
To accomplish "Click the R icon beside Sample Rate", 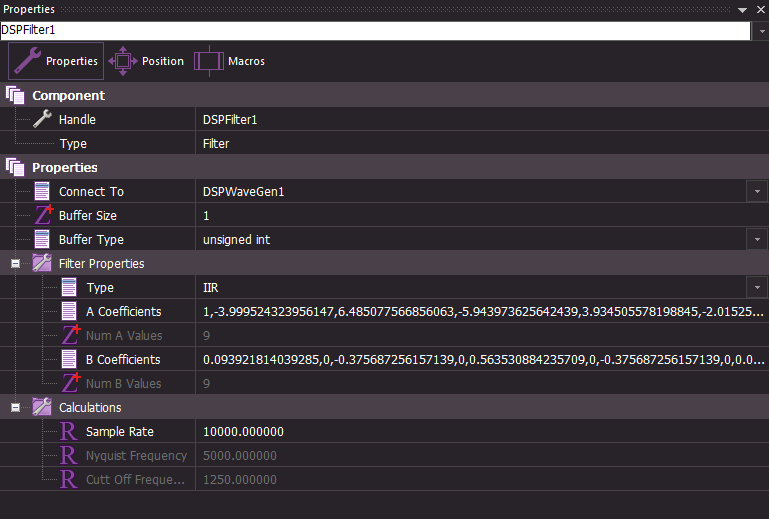I will coord(69,431).
